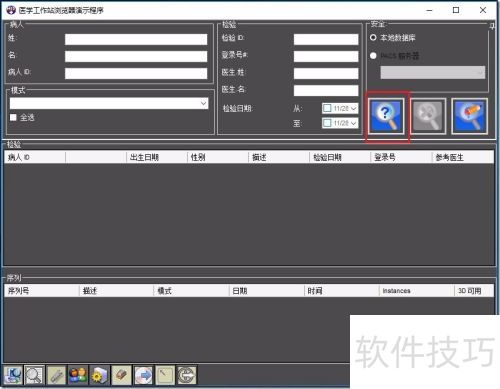Open the 至 end date dropdown
Image resolution: width=500 pixels, height=389 pixels.
click(x=353, y=123)
